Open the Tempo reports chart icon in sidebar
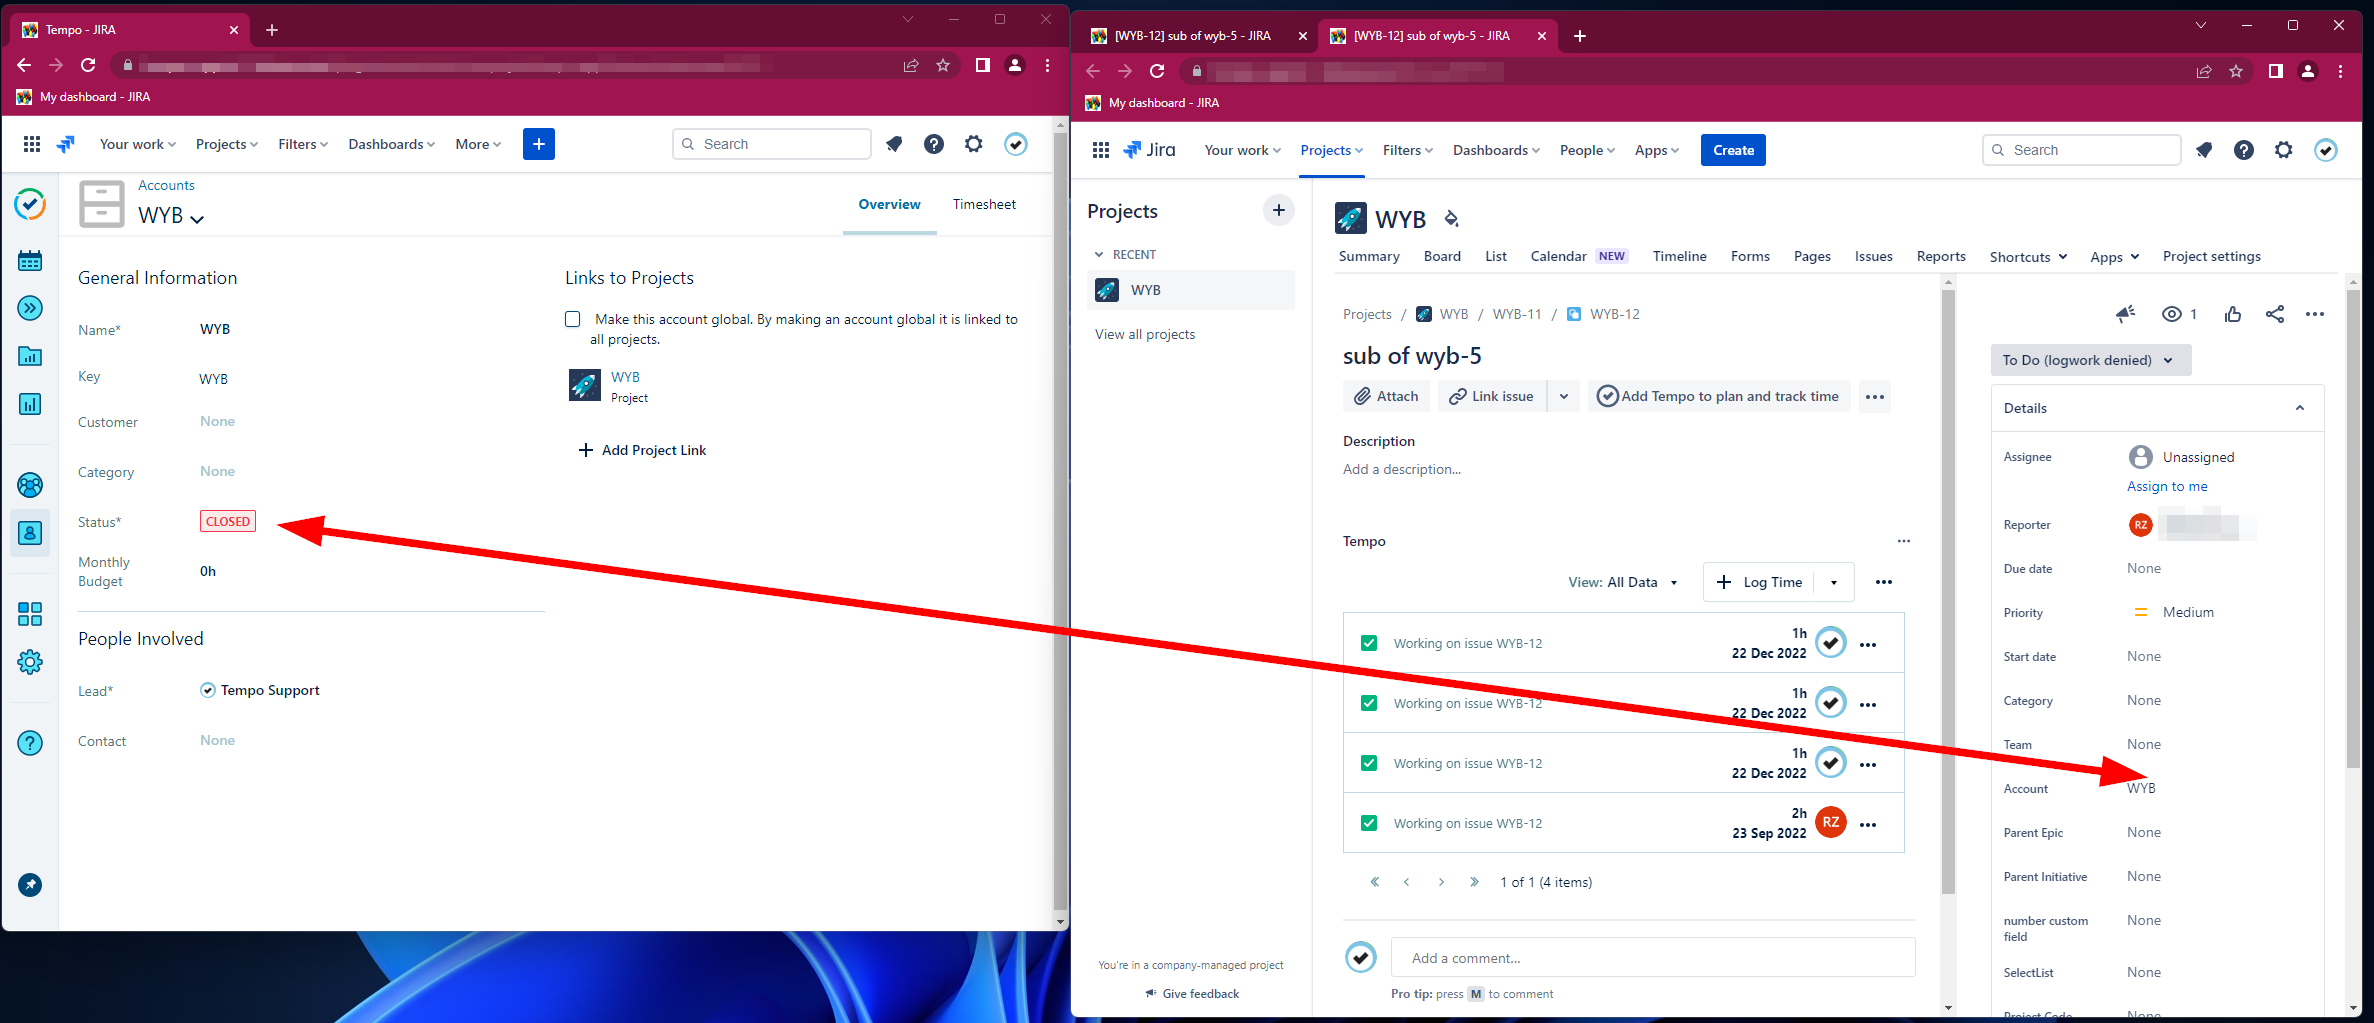Image resolution: width=2374 pixels, height=1023 pixels. tap(30, 404)
